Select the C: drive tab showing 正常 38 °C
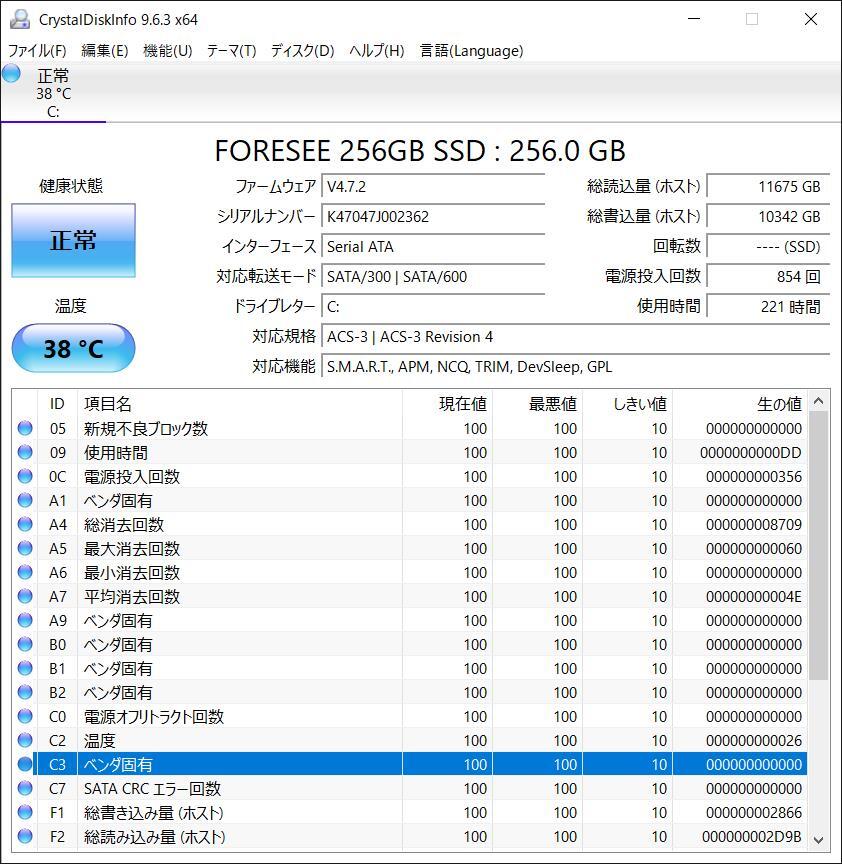 coord(53,93)
